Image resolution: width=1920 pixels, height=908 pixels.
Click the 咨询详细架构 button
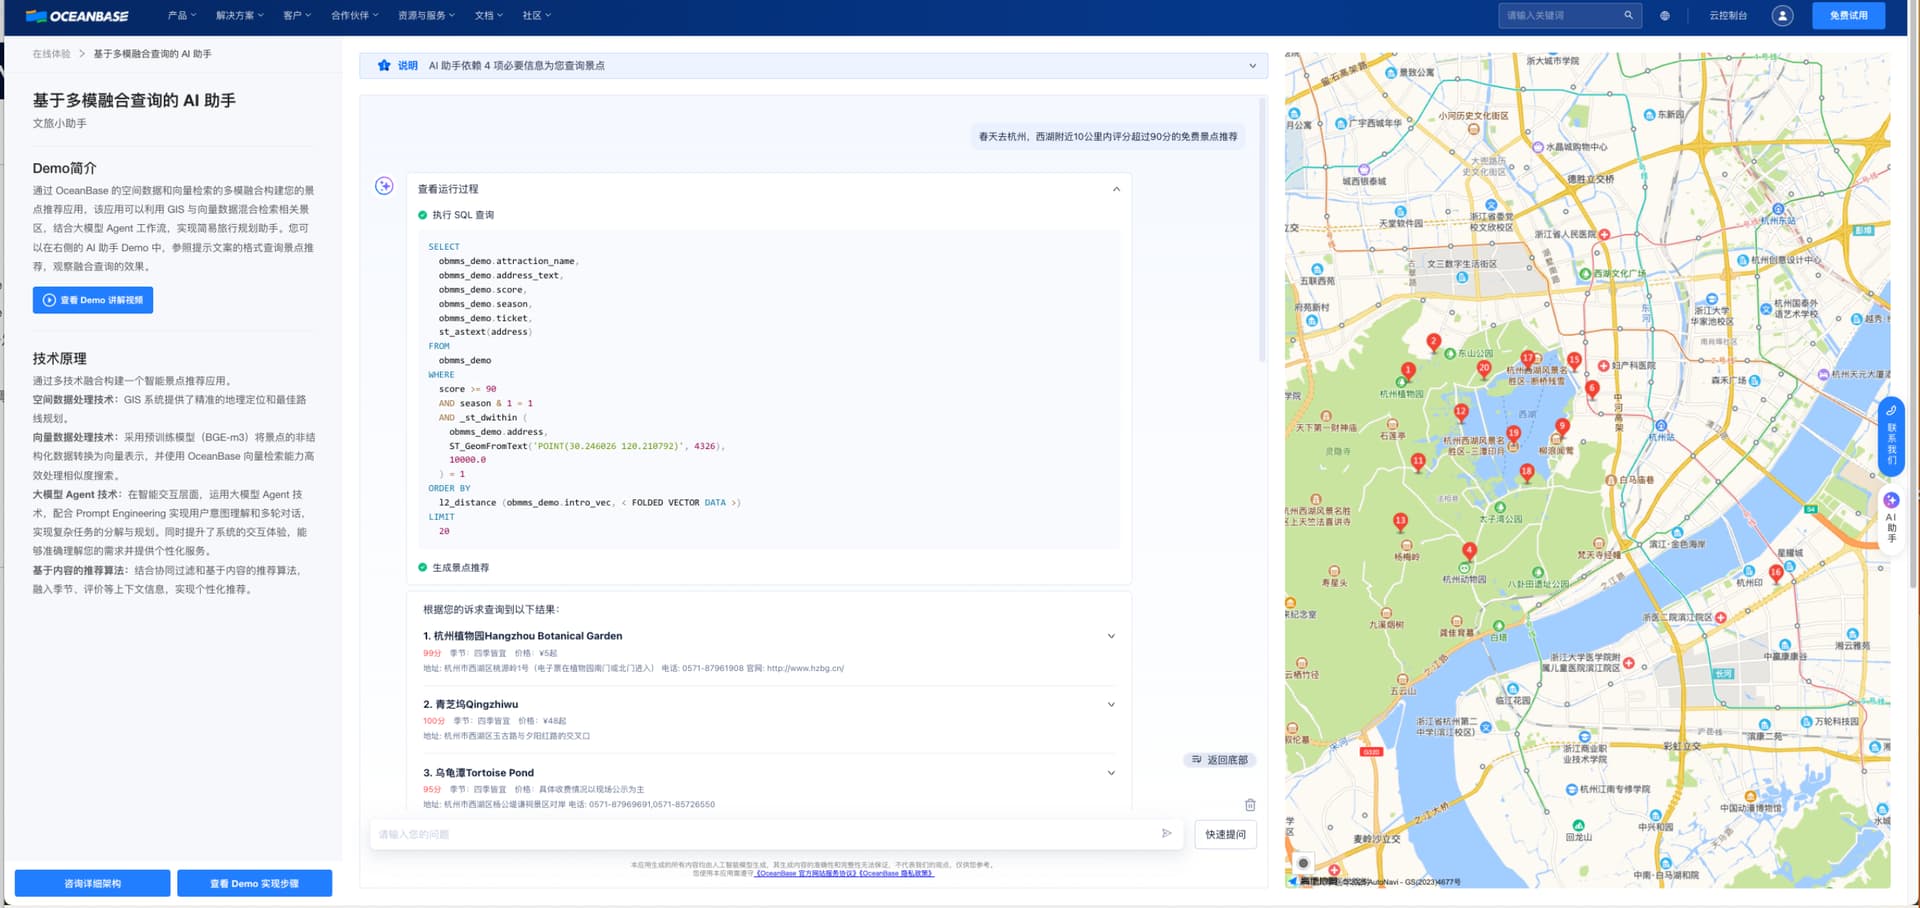coord(92,883)
